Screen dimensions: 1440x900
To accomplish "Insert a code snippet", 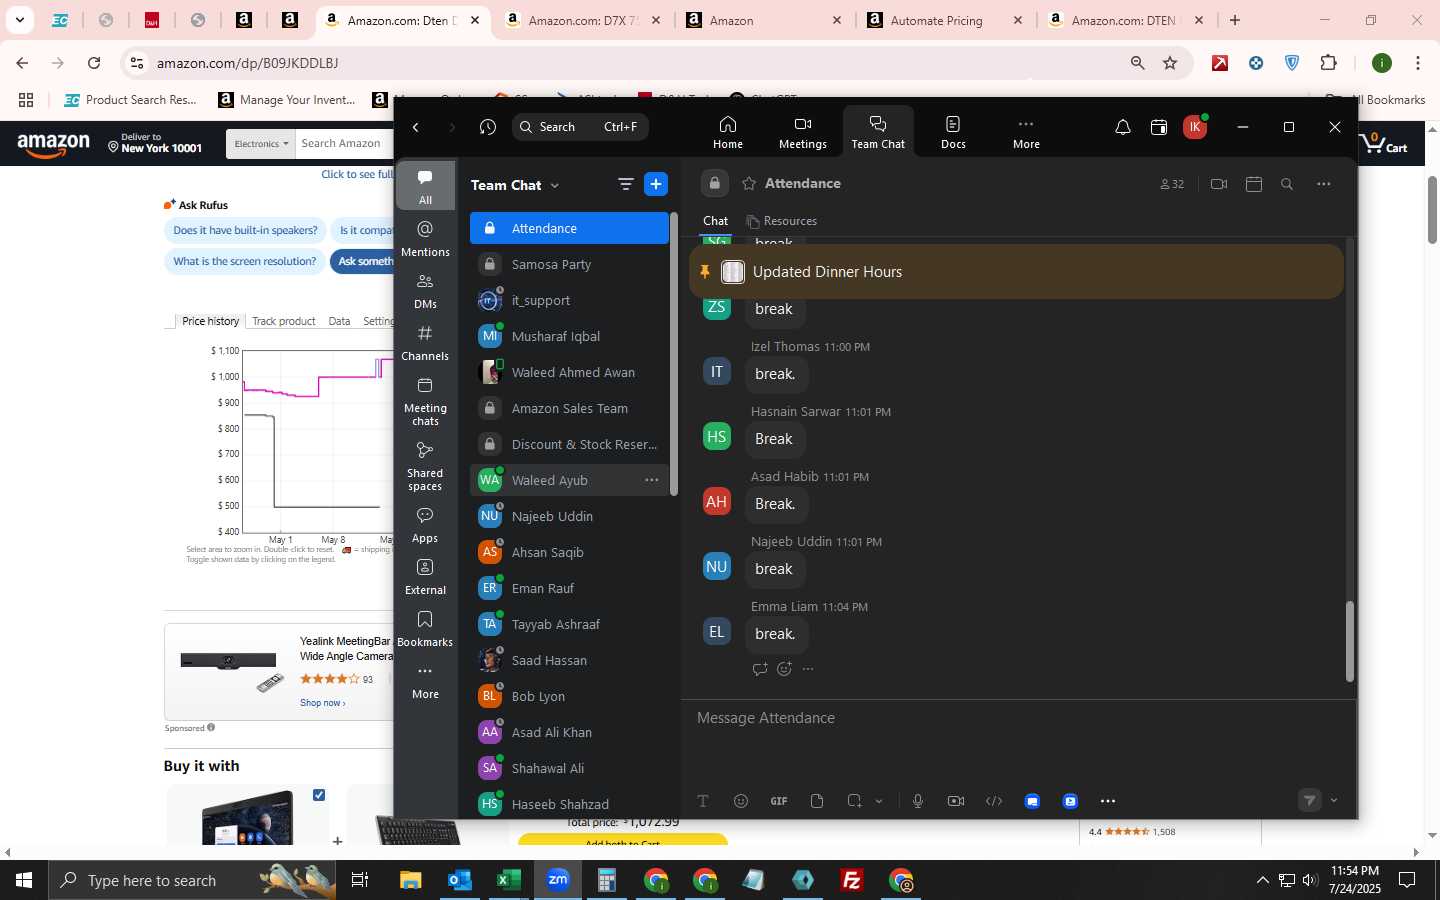I will click(994, 801).
